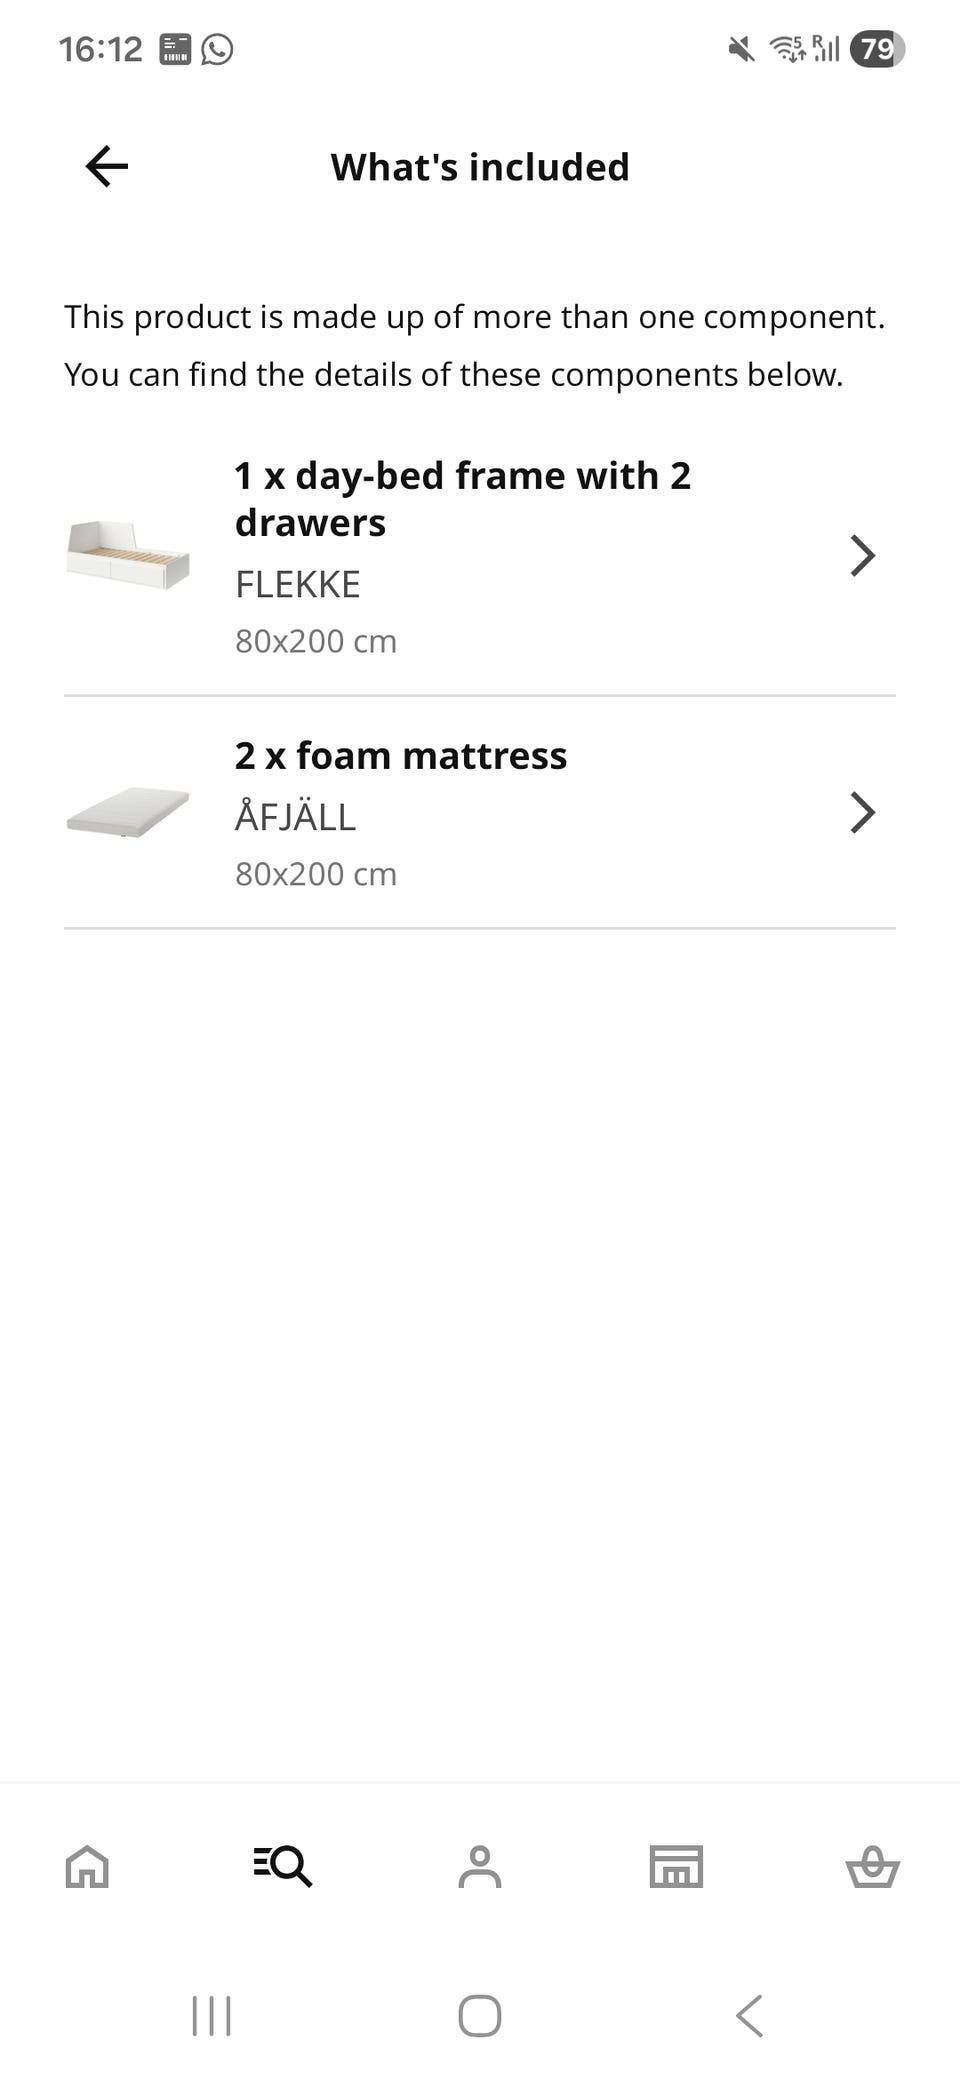Screen dimensions: 960x2080
Task: Tap the battery indicator in status bar
Action: (x=876, y=49)
